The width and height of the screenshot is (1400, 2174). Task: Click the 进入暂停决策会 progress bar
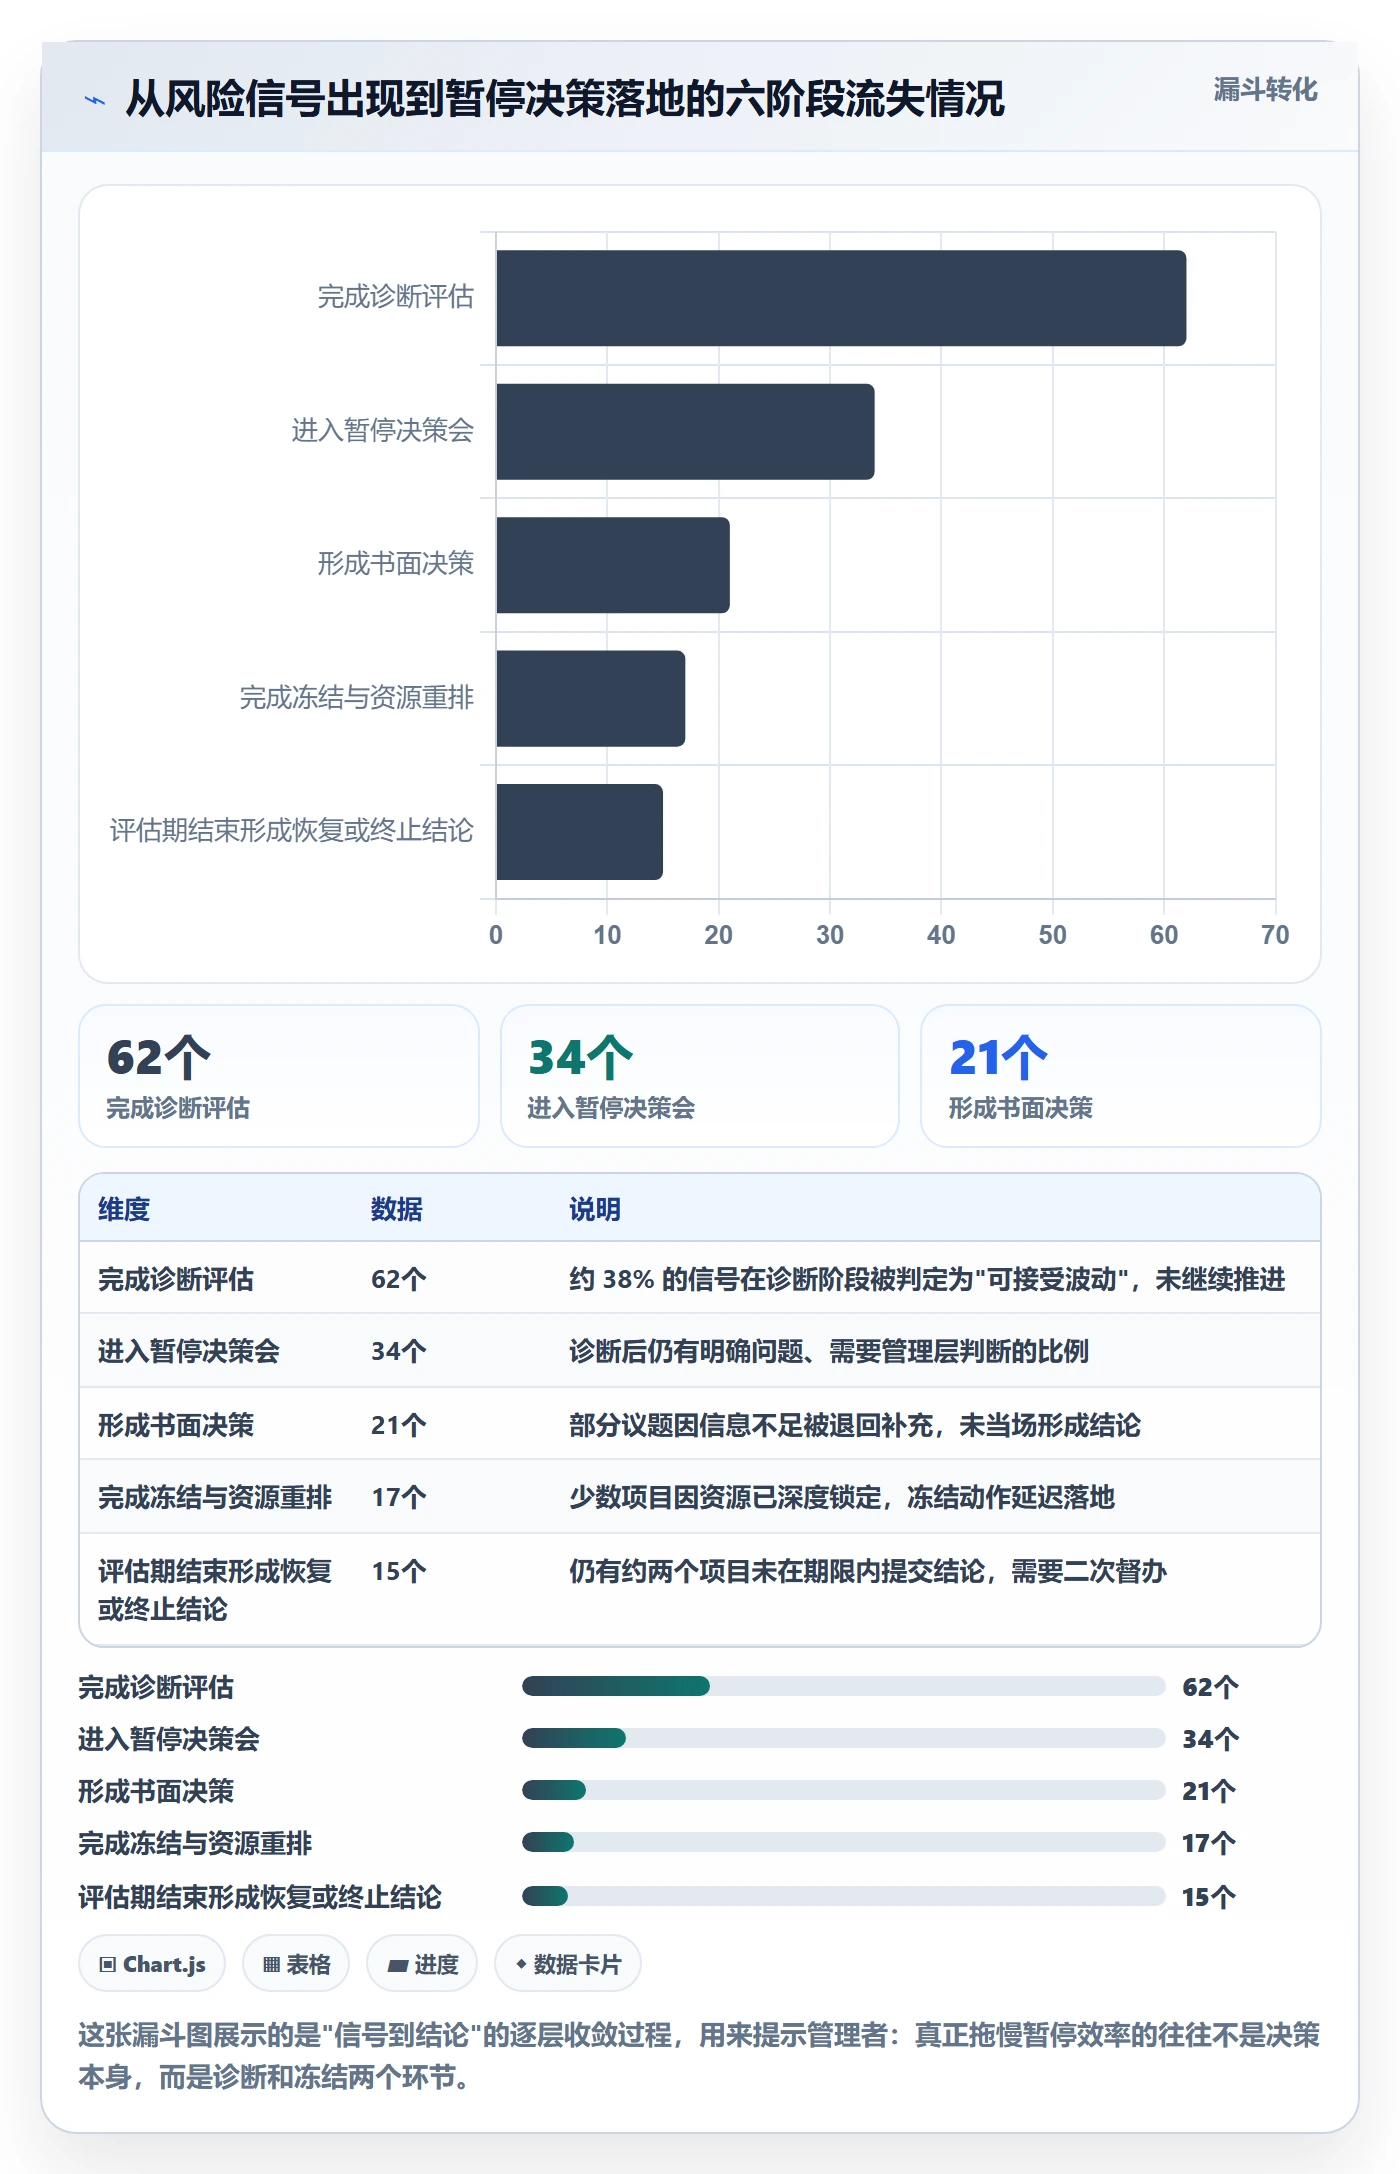[x=844, y=1738]
